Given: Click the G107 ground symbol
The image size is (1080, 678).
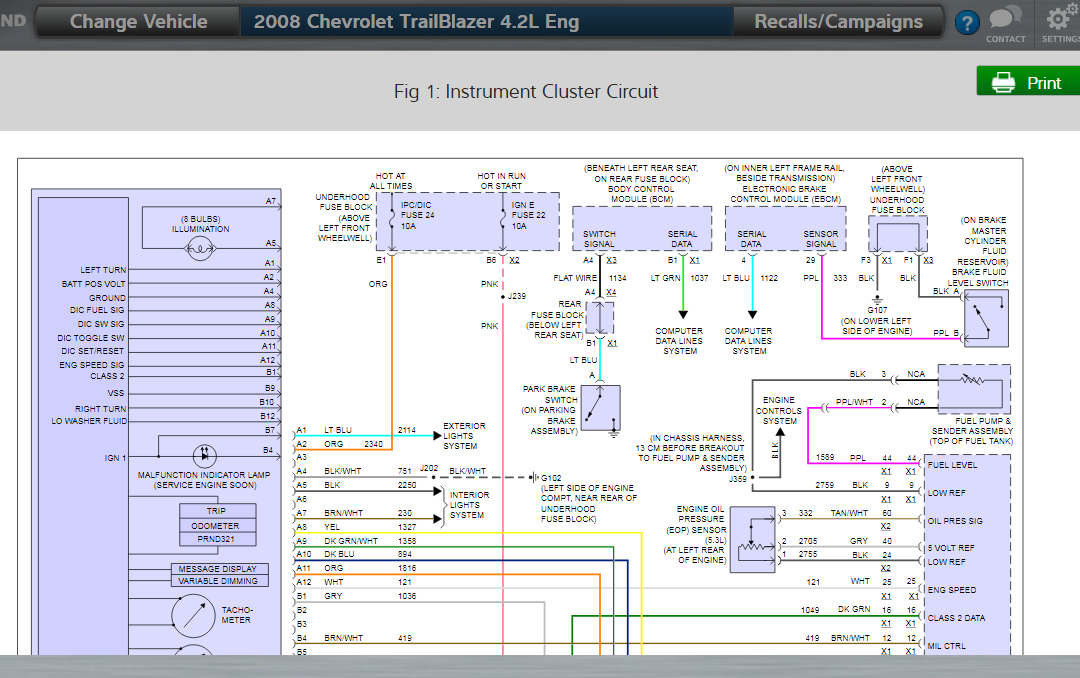Looking at the screenshot, I should coord(877,300).
